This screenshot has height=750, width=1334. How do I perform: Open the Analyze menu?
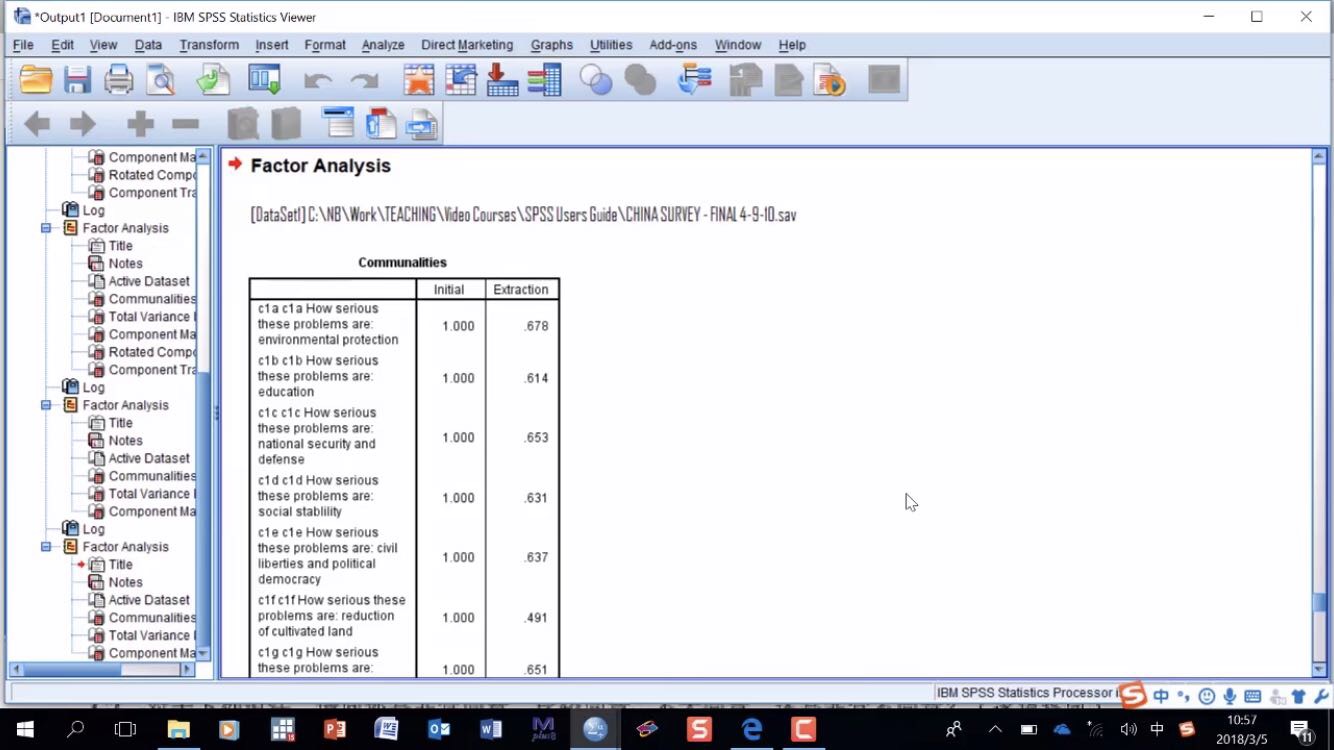click(383, 45)
